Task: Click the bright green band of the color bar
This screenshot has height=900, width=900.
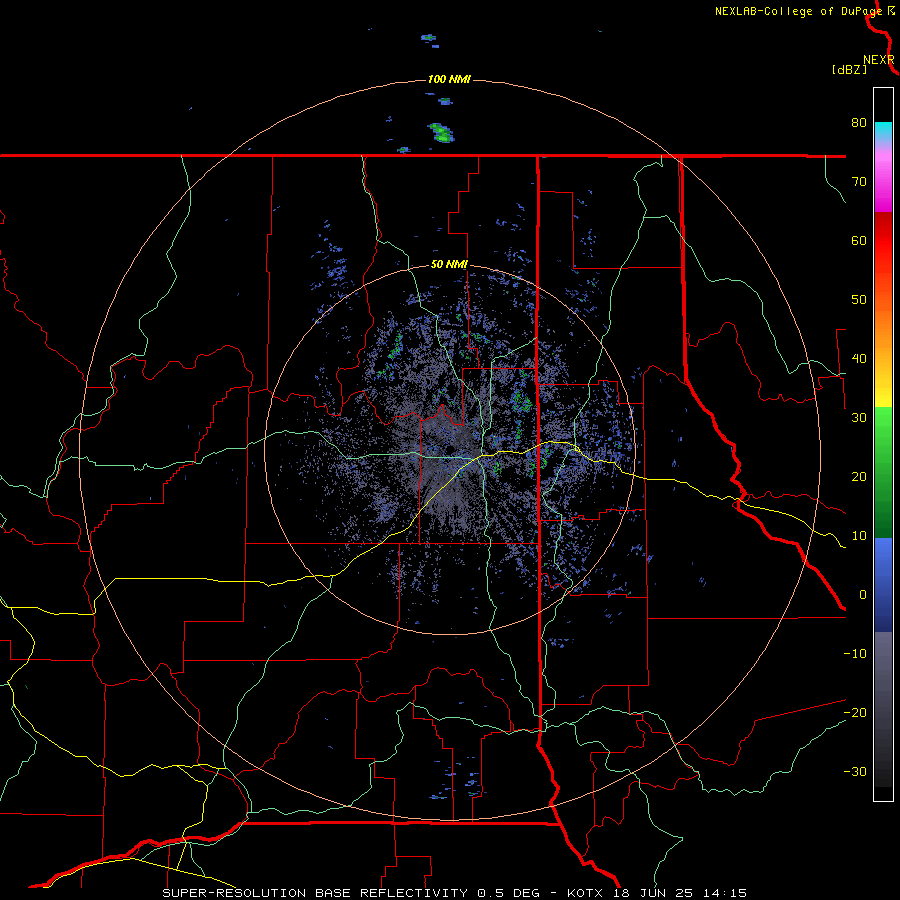Action: click(x=883, y=425)
